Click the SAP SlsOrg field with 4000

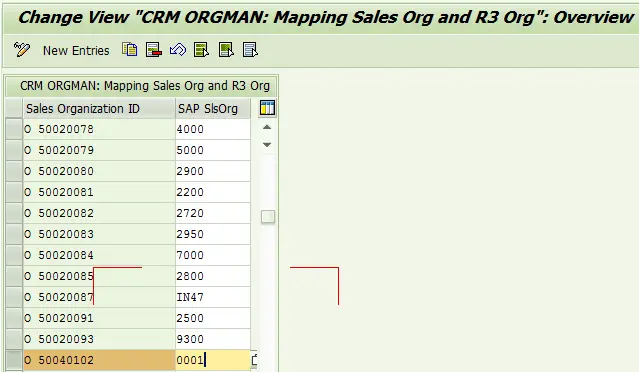coord(213,129)
